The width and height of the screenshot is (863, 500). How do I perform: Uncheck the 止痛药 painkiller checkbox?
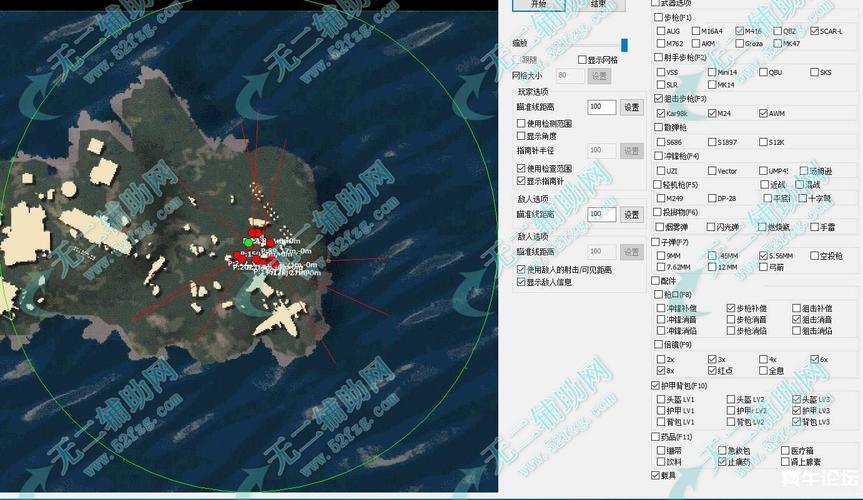(722, 461)
